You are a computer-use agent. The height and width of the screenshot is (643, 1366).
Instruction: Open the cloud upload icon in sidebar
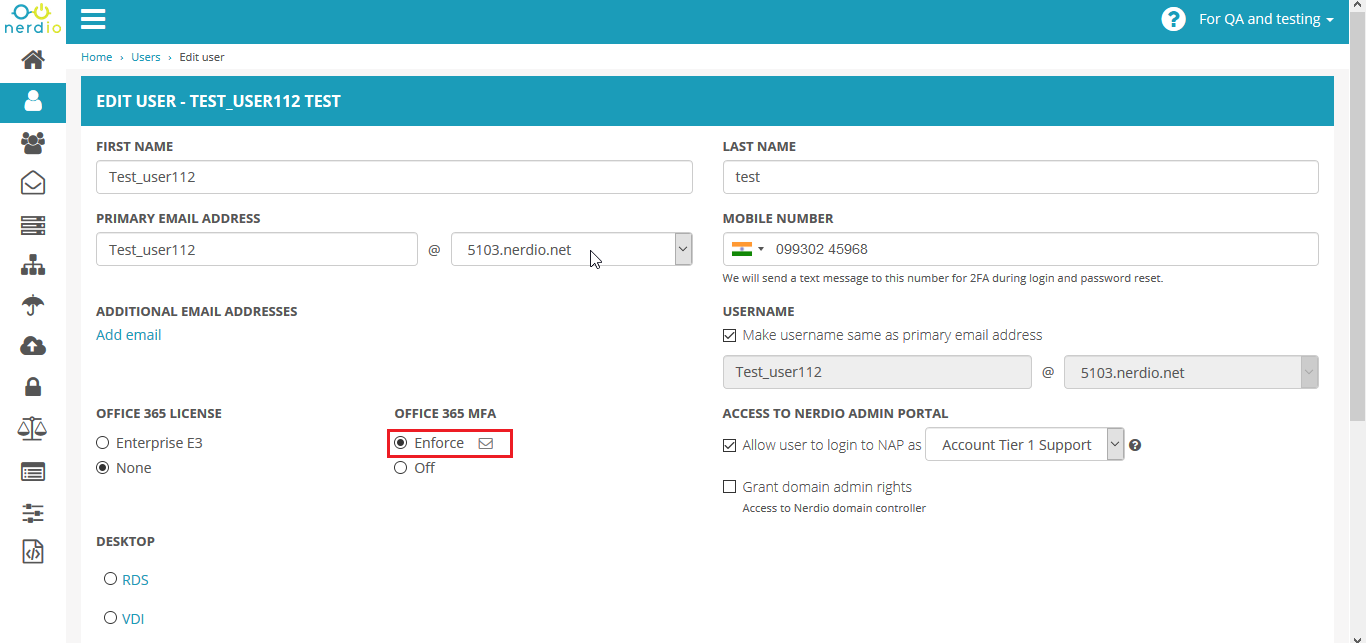tap(33, 346)
